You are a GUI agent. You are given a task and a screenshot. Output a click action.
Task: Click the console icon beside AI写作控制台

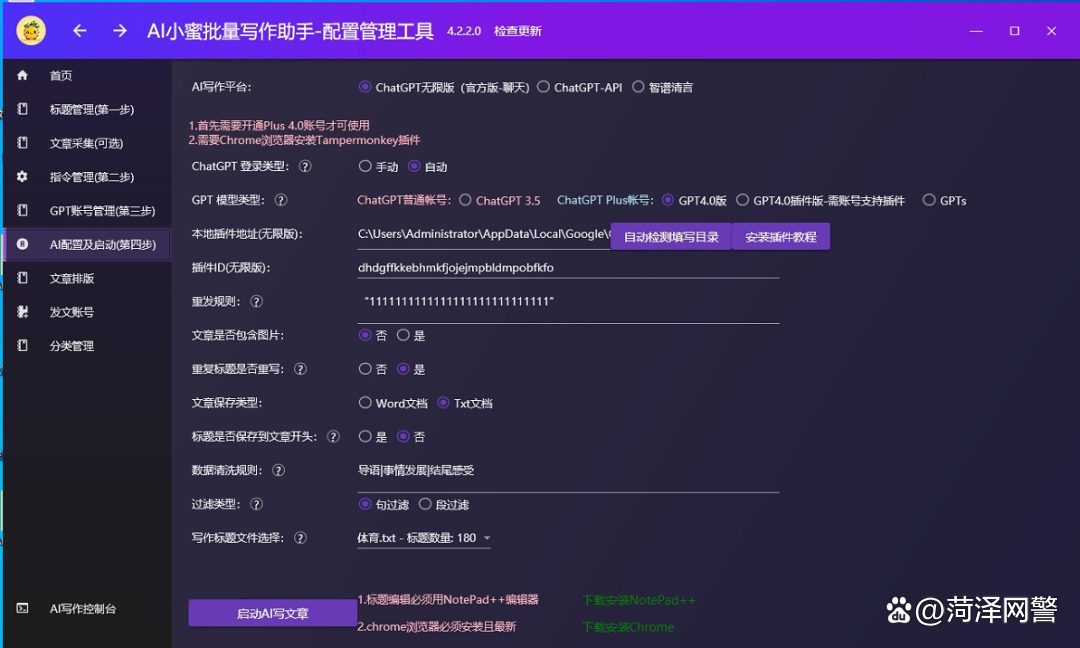tap(23, 608)
